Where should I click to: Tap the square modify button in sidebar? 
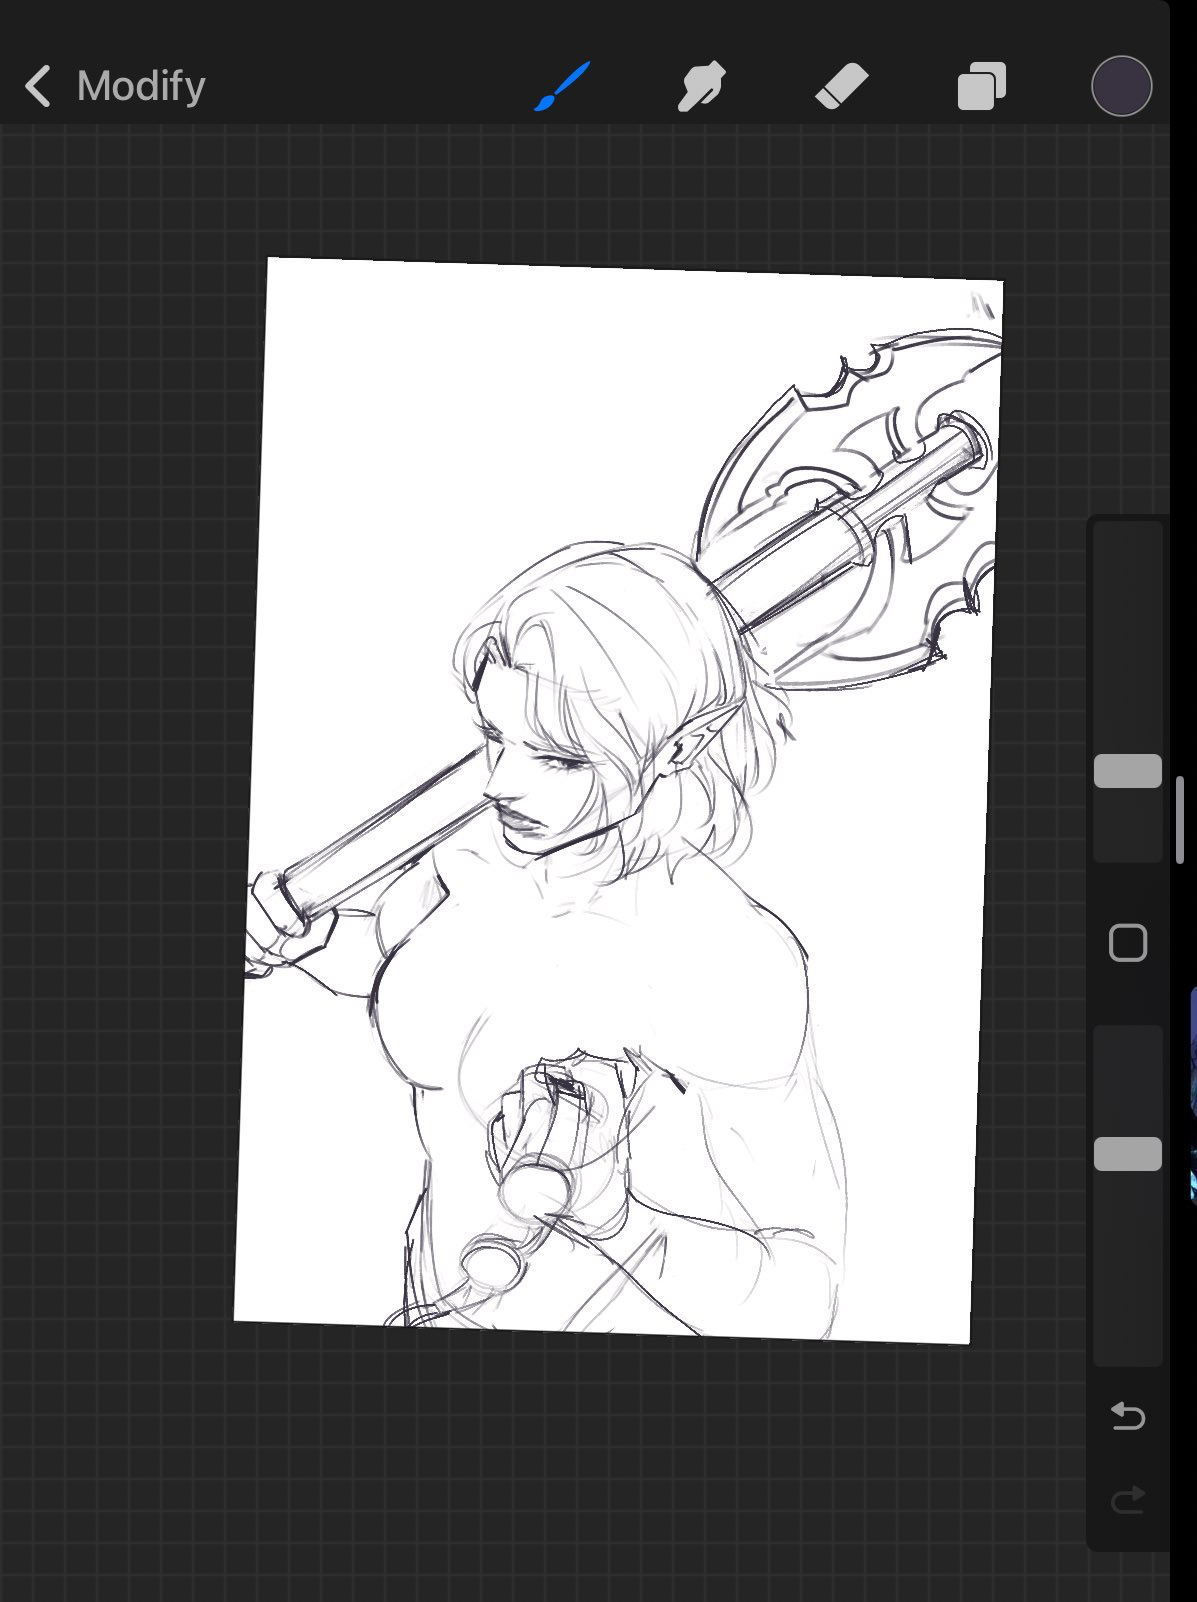point(1127,943)
